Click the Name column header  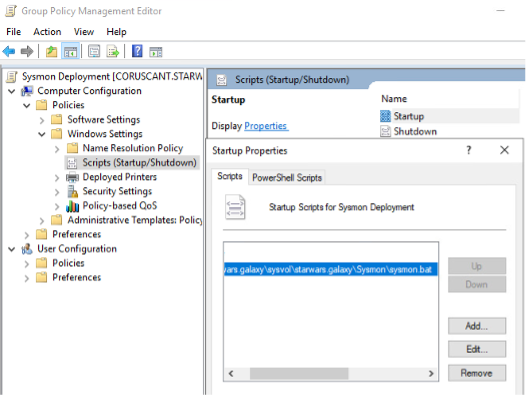pos(394,99)
